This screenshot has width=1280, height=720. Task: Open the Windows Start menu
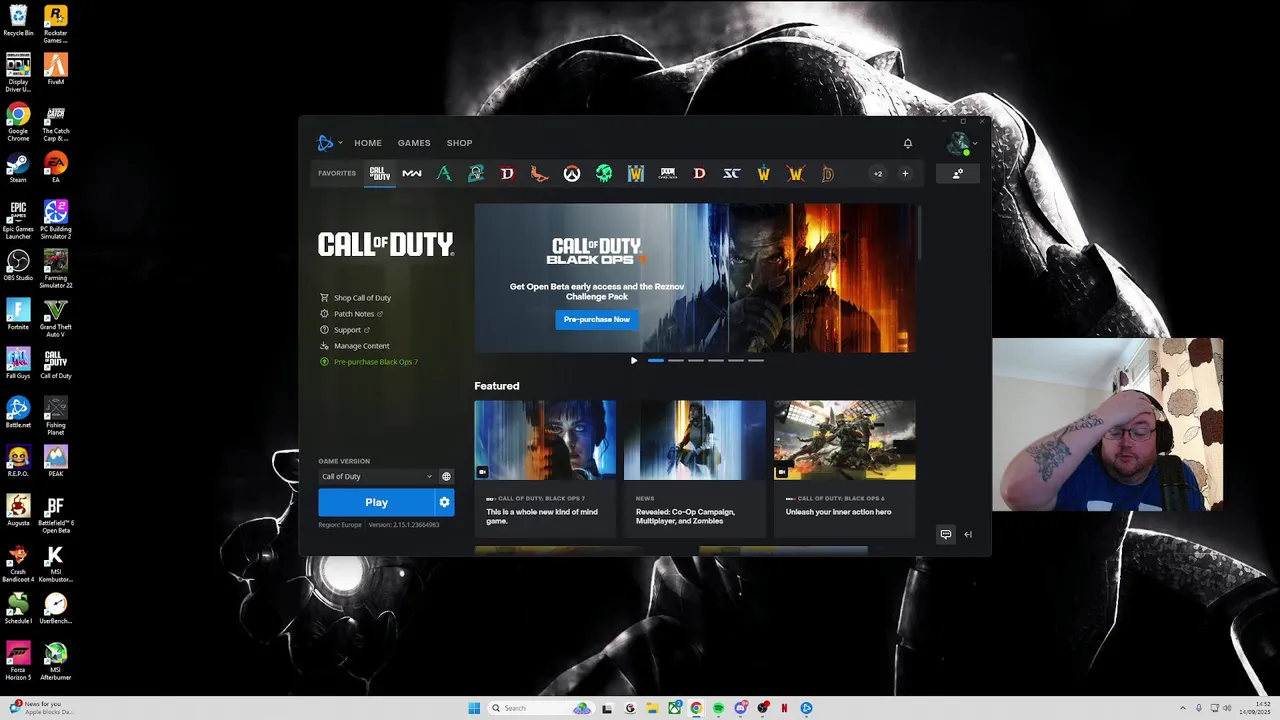474,708
